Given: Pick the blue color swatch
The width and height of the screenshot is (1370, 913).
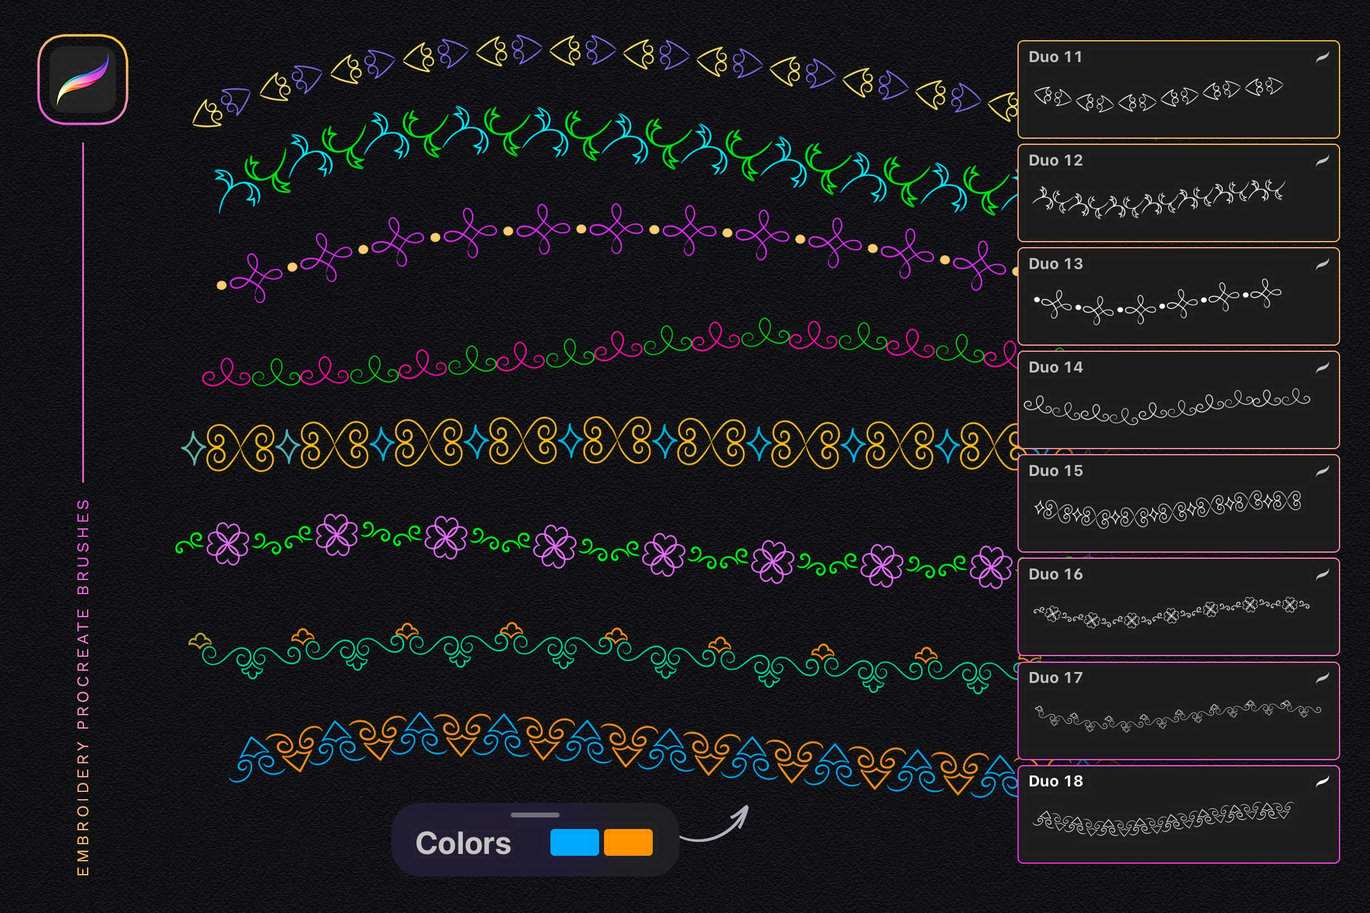Looking at the screenshot, I should click(x=574, y=843).
